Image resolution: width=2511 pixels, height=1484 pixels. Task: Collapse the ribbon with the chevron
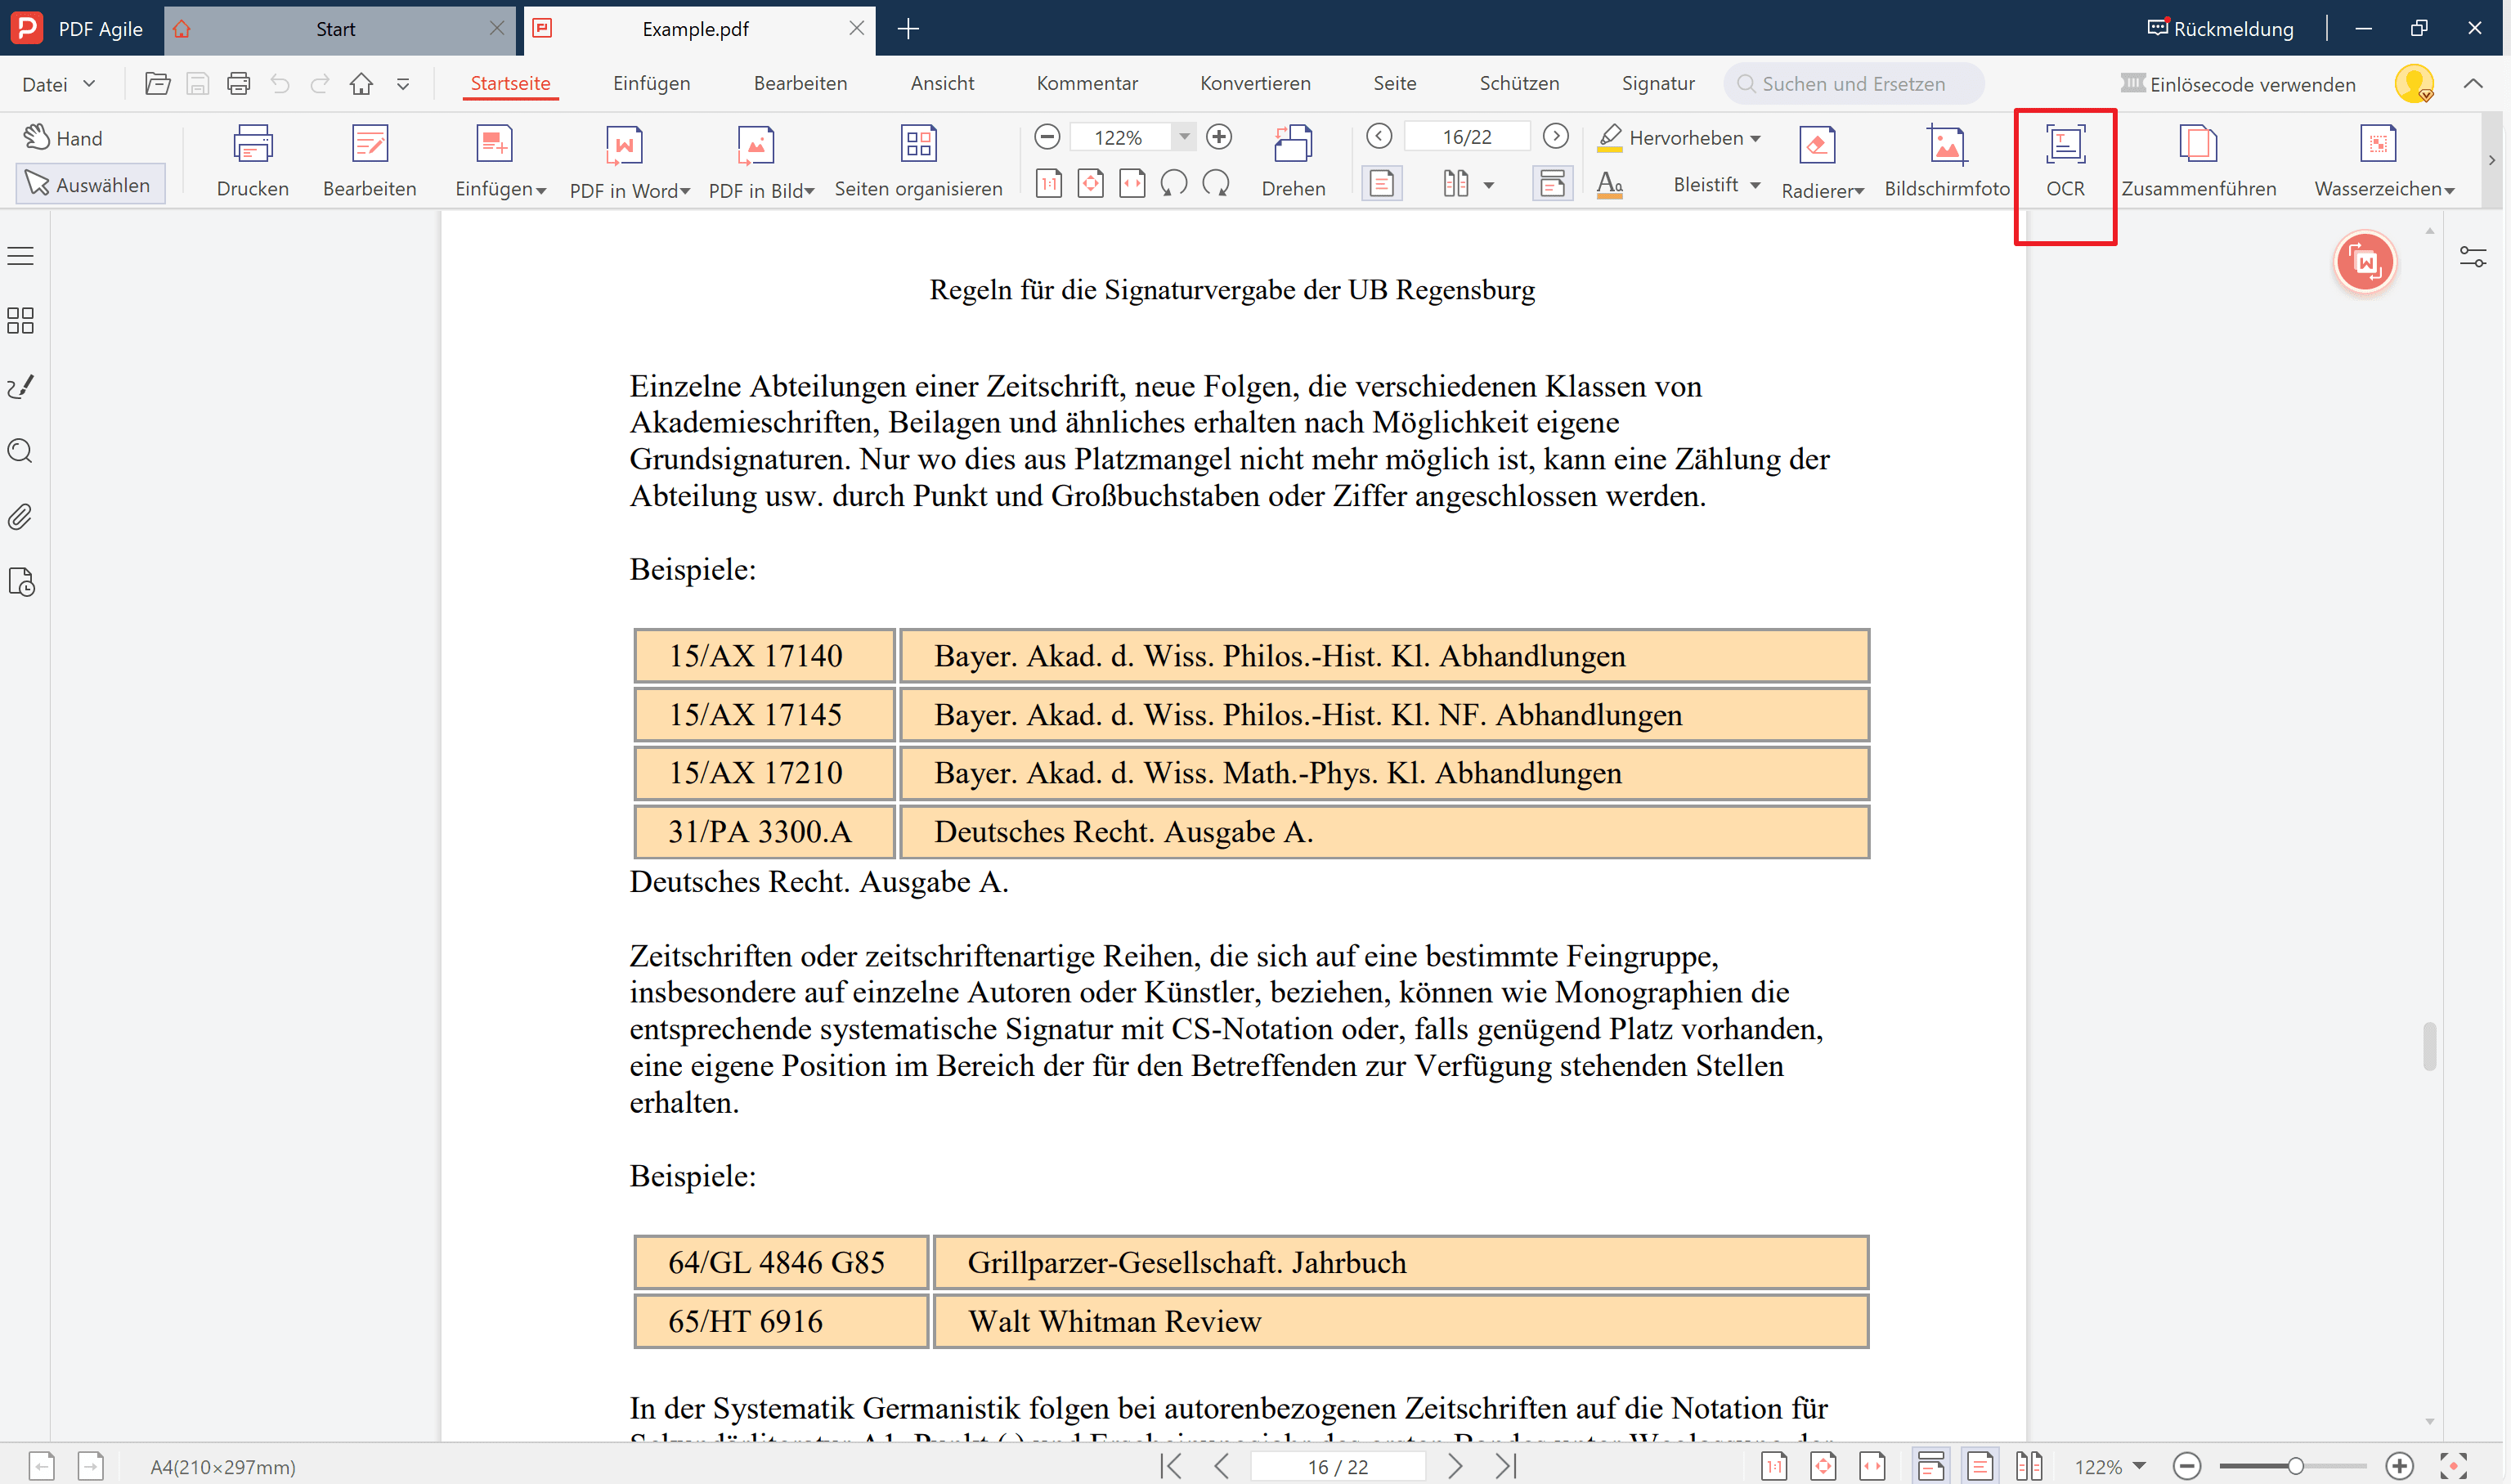2472,84
